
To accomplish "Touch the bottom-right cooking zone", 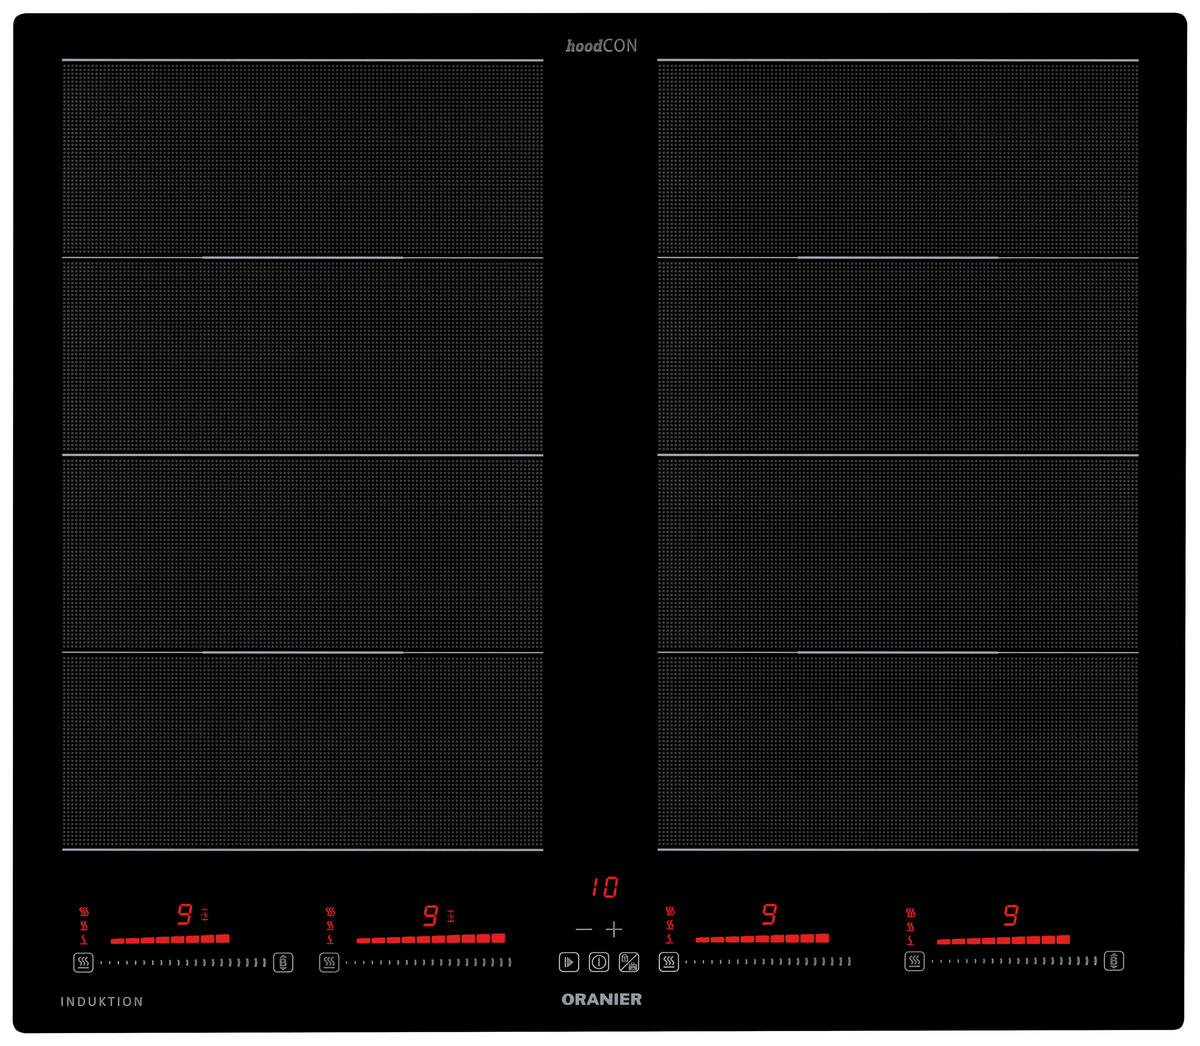I will pyautogui.click(x=898, y=751).
